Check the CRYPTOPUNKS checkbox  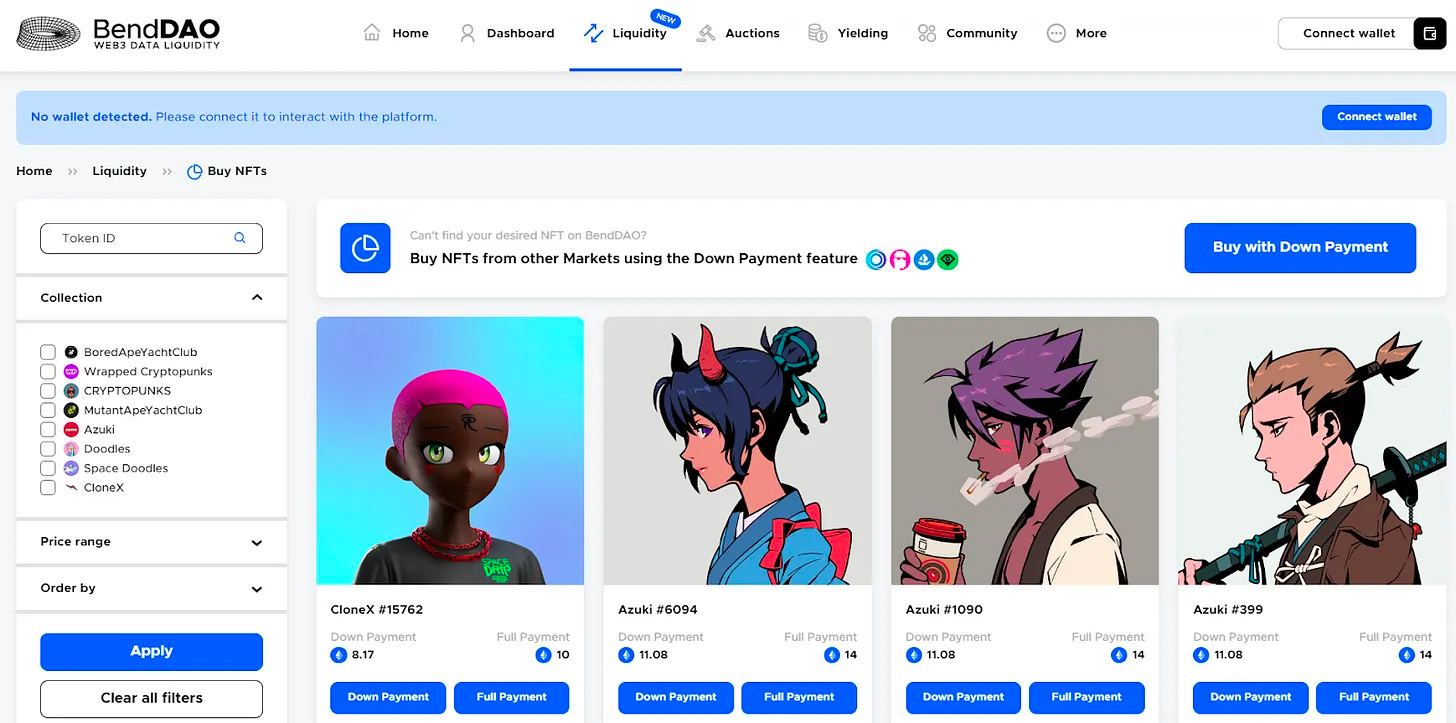pyautogui.click(x=48, y=391)
